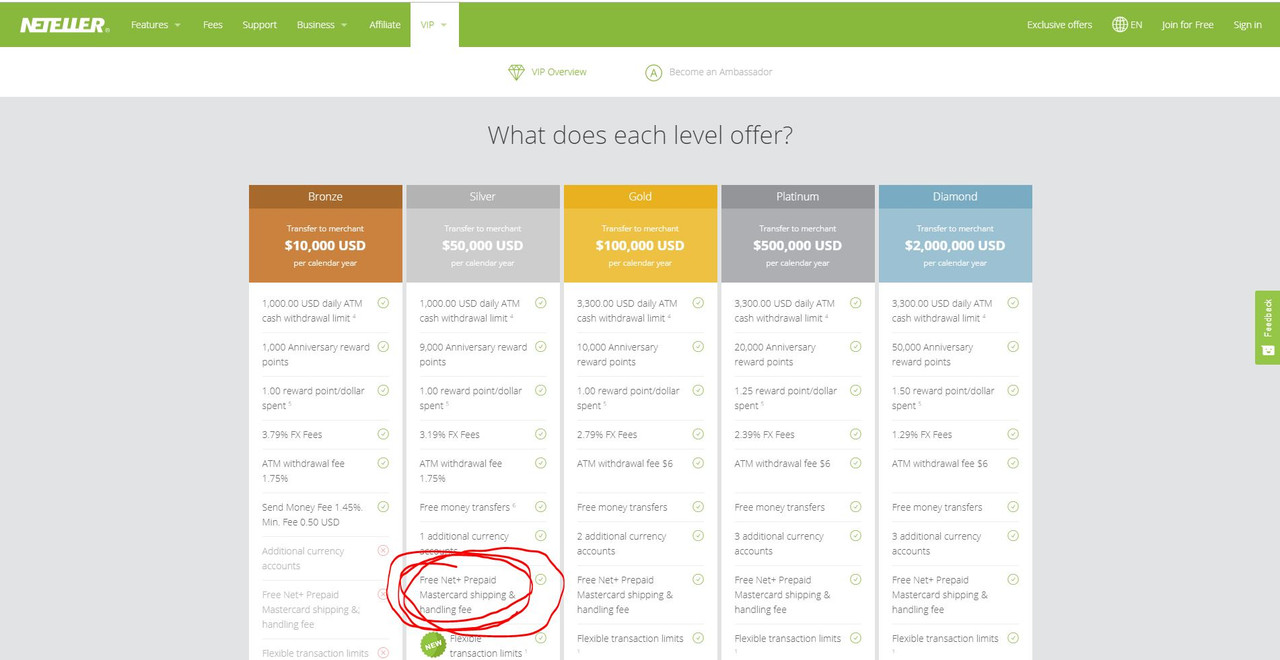Click Platinum '1.25 reward point/dollar spent' text

[786, 398]
